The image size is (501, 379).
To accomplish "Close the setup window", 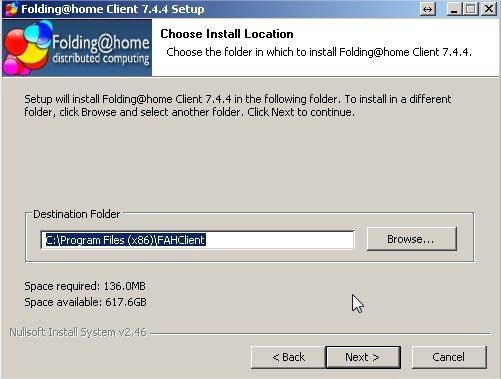I will pos(489,9).
